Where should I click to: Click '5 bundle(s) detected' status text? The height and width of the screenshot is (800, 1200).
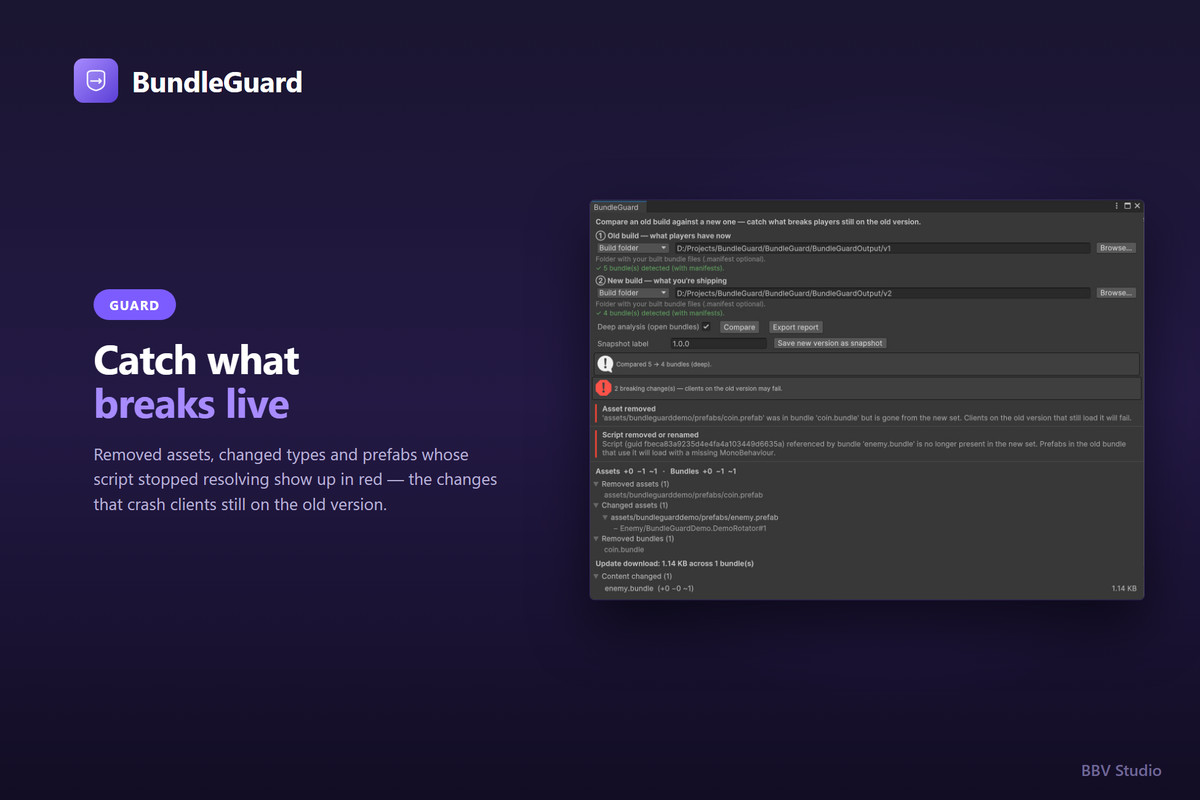point(660,268)
